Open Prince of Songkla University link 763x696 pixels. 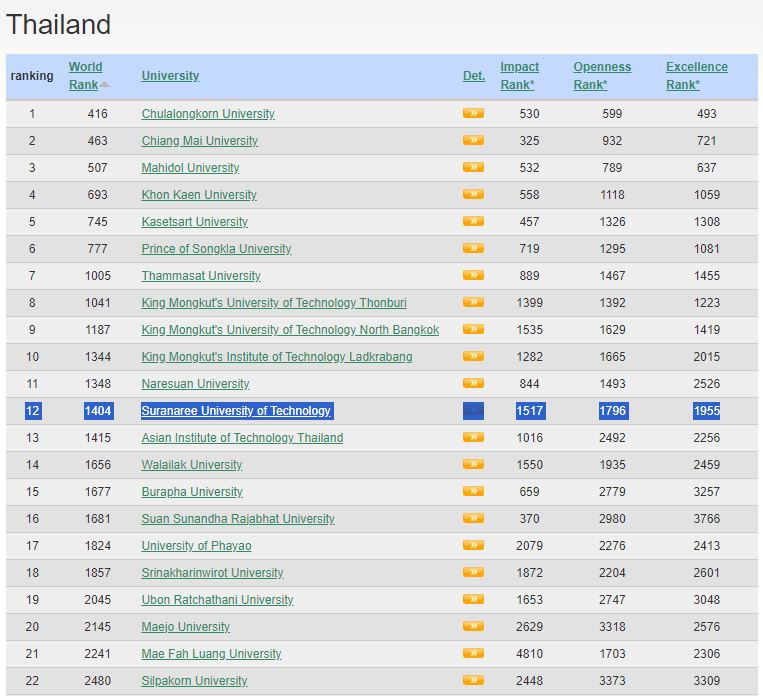[x=216, y=249]
